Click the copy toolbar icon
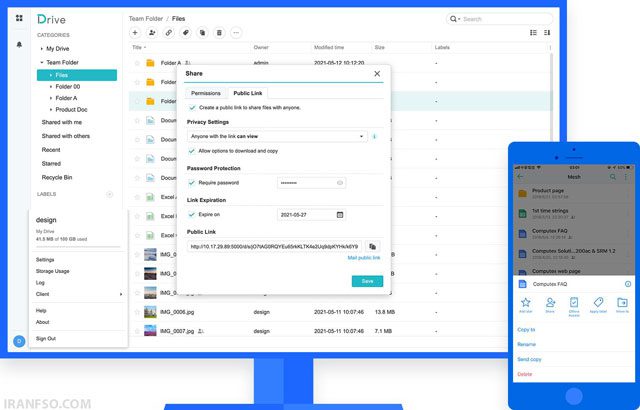 point(202,33)
